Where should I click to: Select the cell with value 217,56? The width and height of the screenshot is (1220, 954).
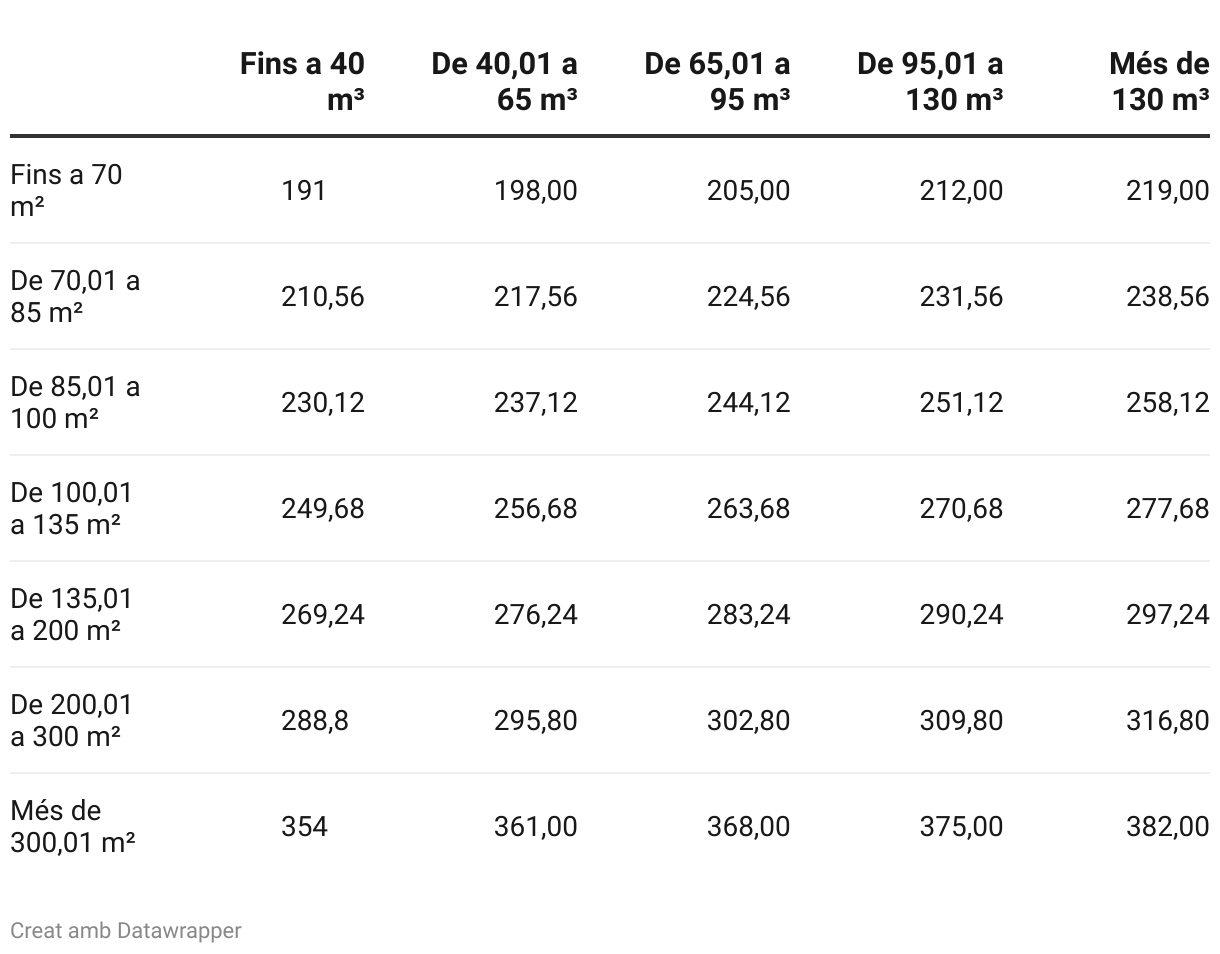click(x=535, y=296)
